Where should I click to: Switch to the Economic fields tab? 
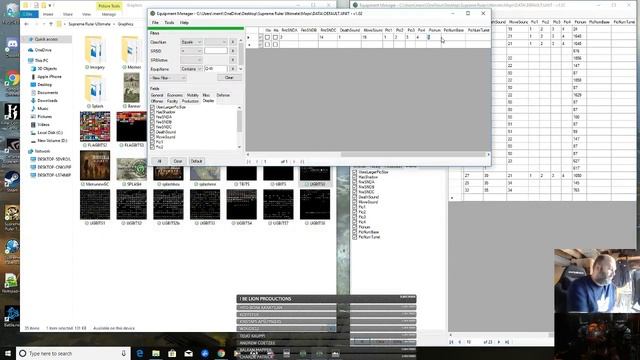[175, 95]
